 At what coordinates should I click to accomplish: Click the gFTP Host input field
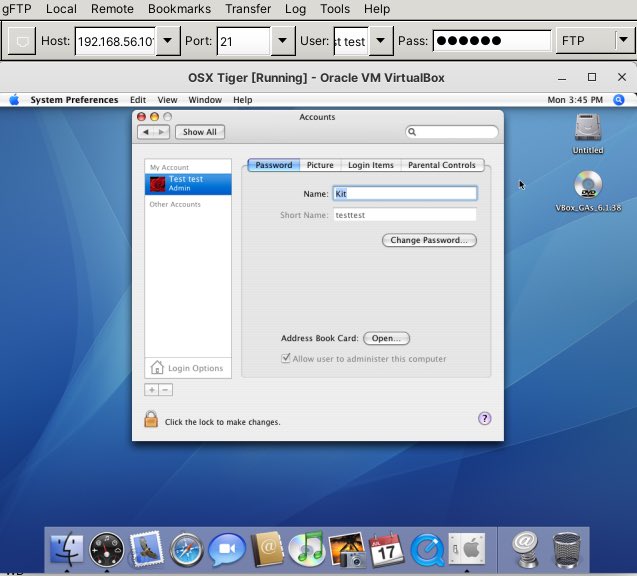click(115, 41)
